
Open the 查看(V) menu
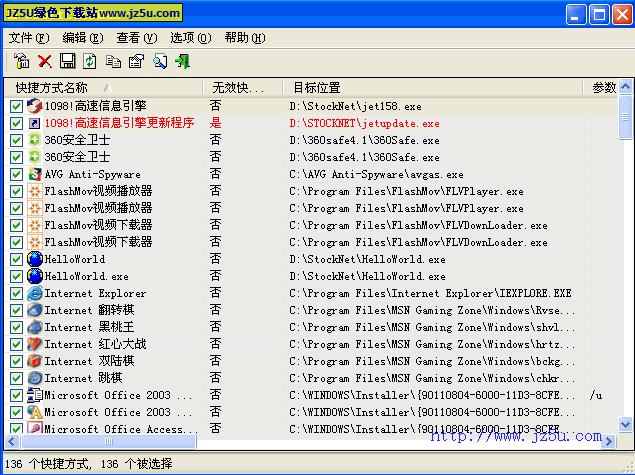[x=137, y=38]
